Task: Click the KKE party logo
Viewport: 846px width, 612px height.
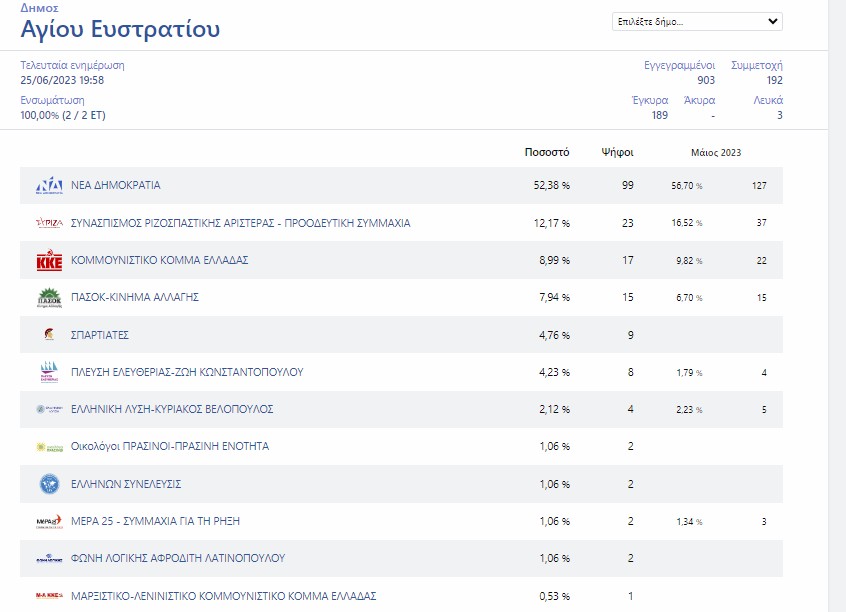Action: coord(49,260)
